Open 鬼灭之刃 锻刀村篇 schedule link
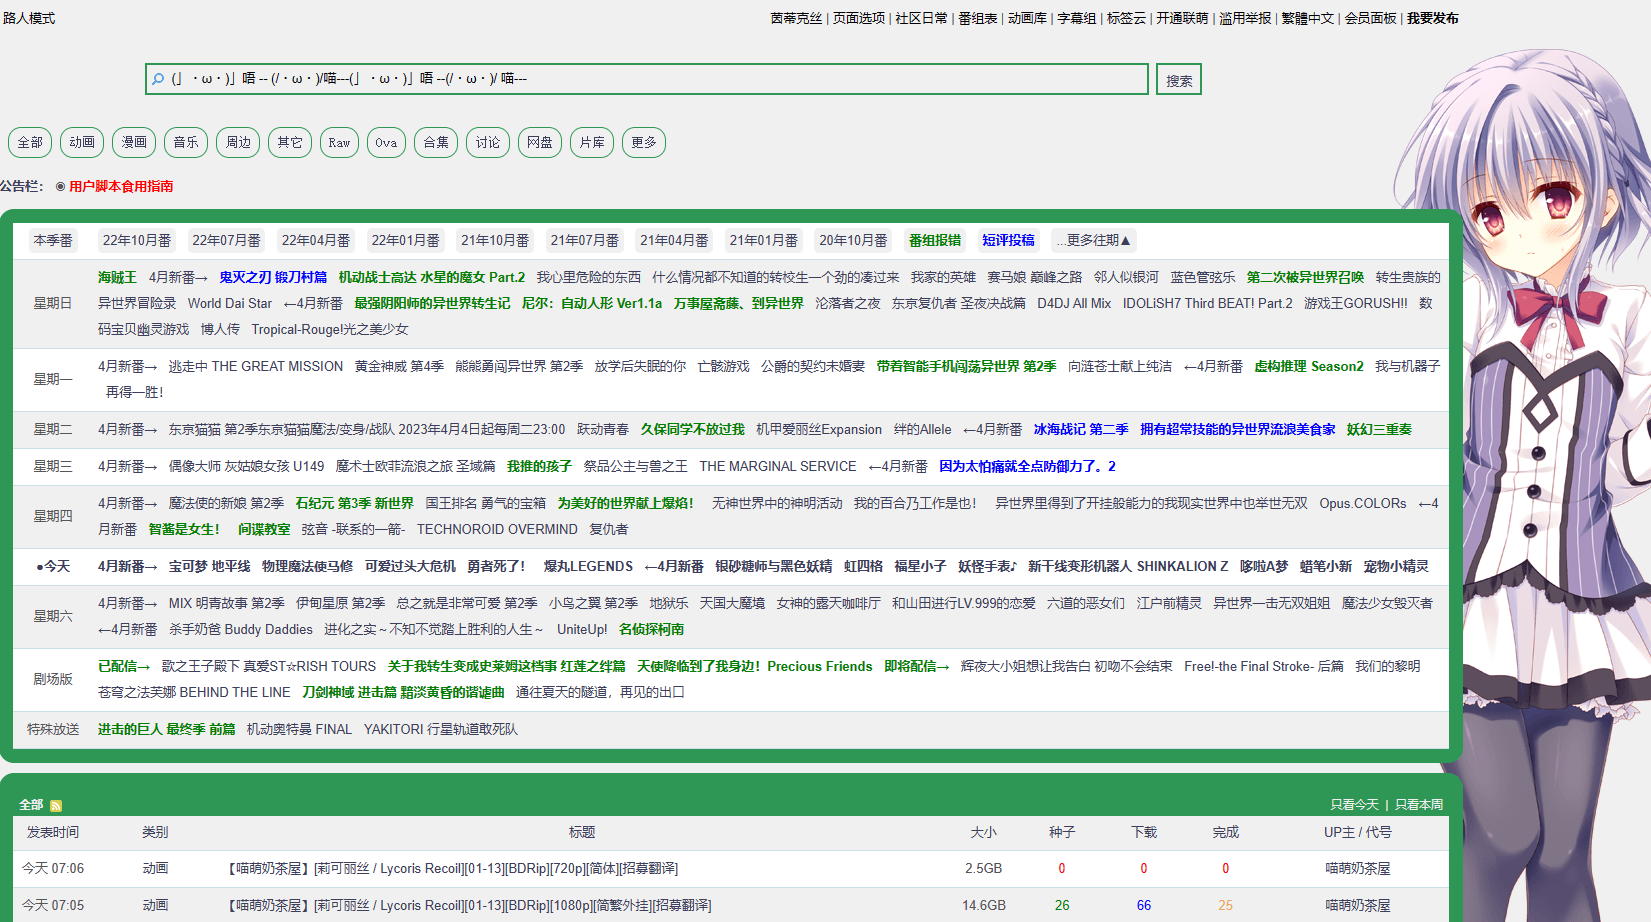 click(x=273, y=277)
